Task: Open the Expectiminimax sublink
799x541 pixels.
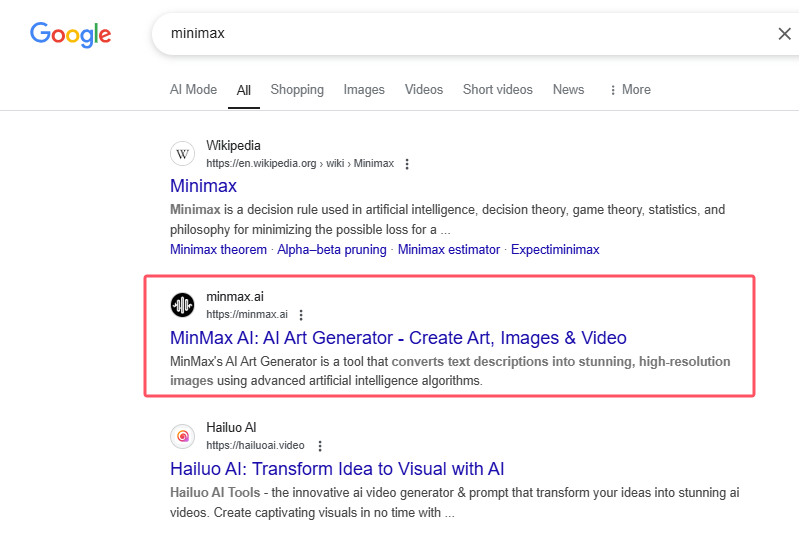Action: (555, 250)
